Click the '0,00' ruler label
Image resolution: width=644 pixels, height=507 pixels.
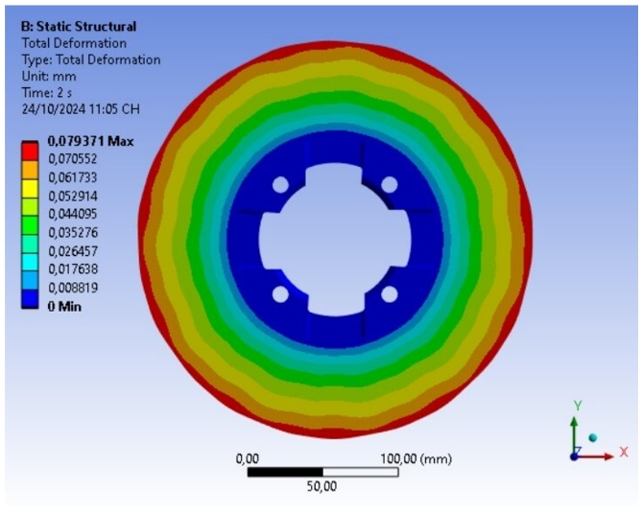[x=247, y=459]
